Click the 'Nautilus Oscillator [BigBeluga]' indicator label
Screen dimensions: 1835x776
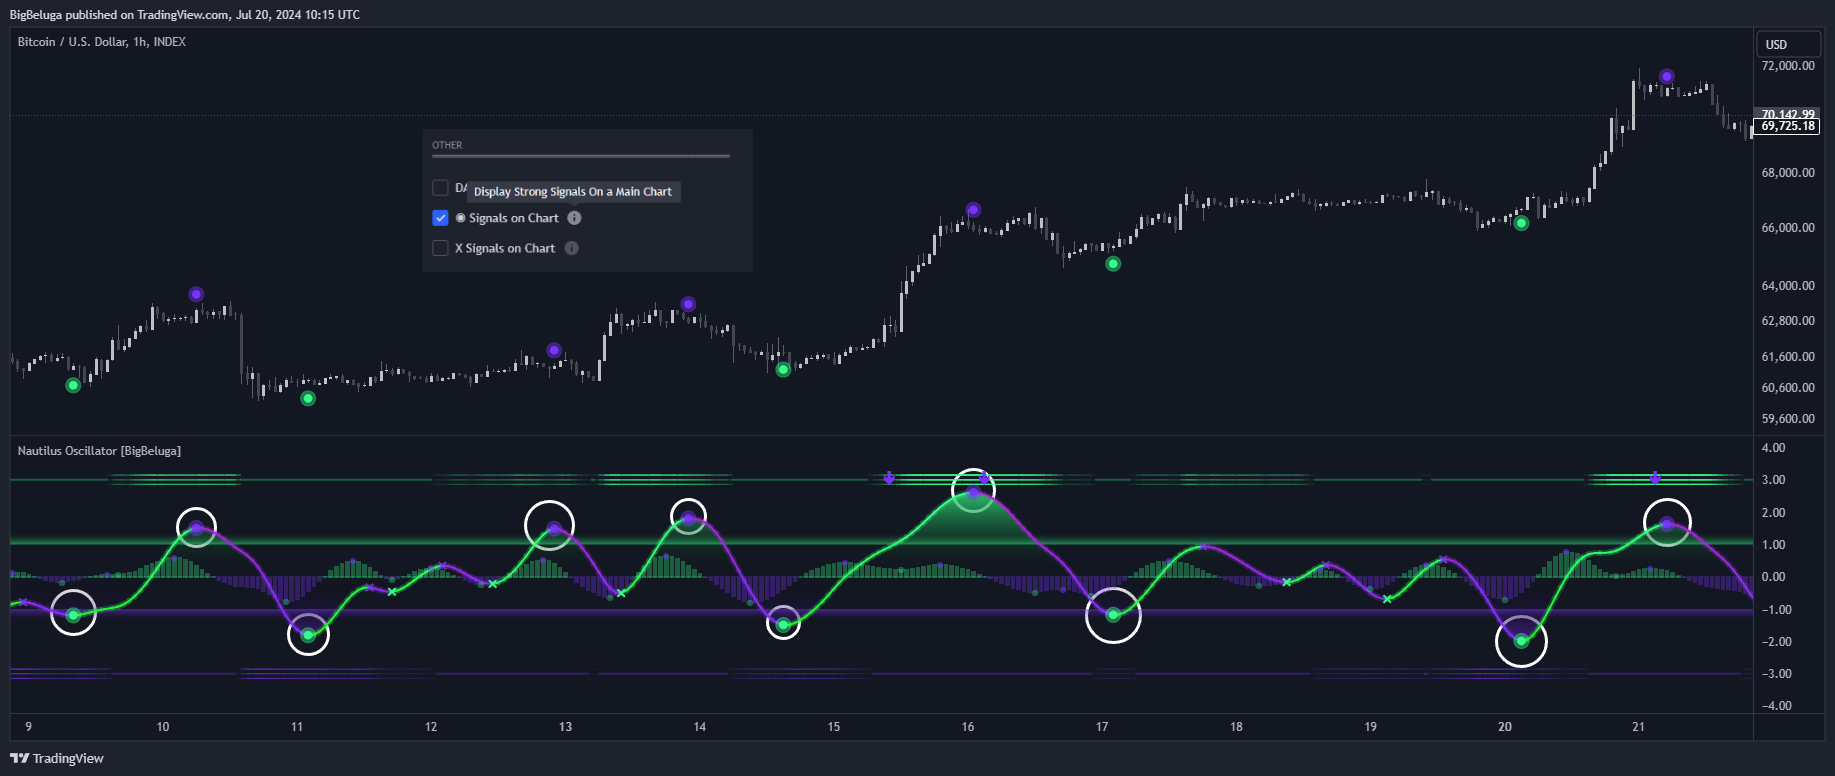99,451
